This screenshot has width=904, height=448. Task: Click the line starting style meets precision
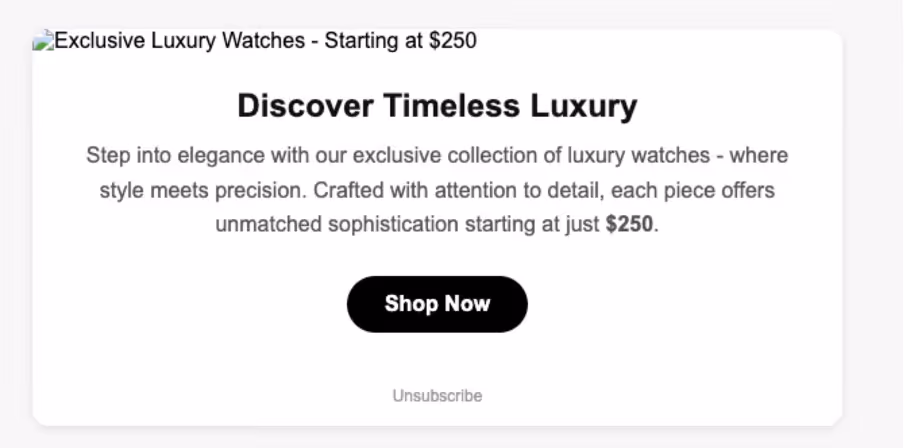coord(437,190)
